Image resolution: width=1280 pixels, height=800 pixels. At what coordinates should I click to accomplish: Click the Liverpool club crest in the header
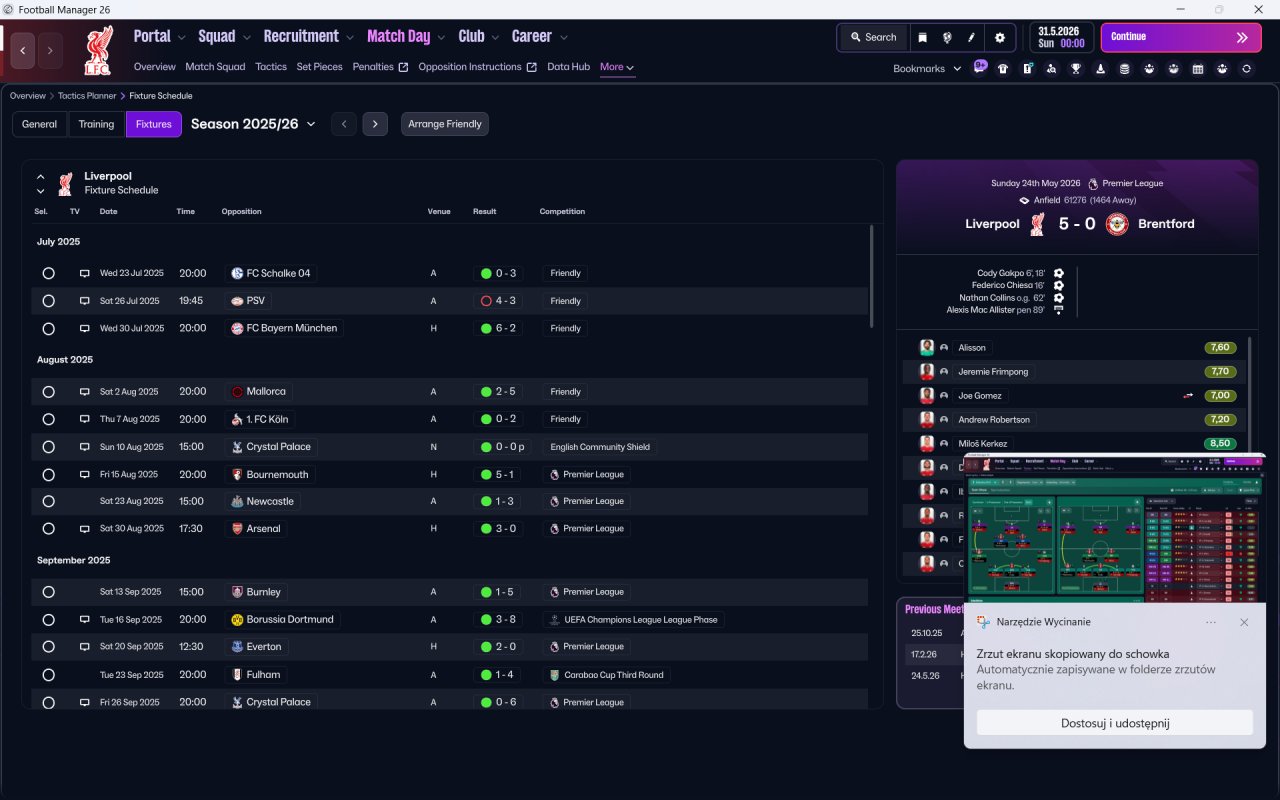[98, 50]
